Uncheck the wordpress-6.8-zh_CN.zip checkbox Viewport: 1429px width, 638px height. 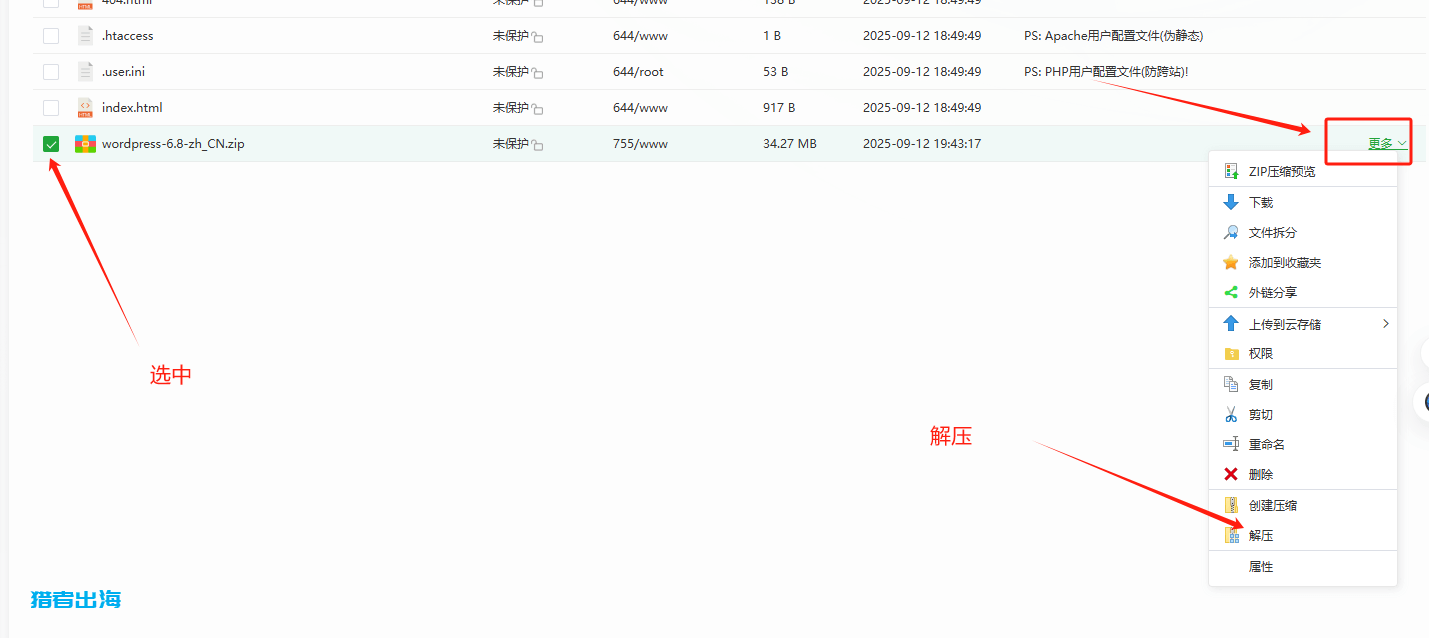51,144
